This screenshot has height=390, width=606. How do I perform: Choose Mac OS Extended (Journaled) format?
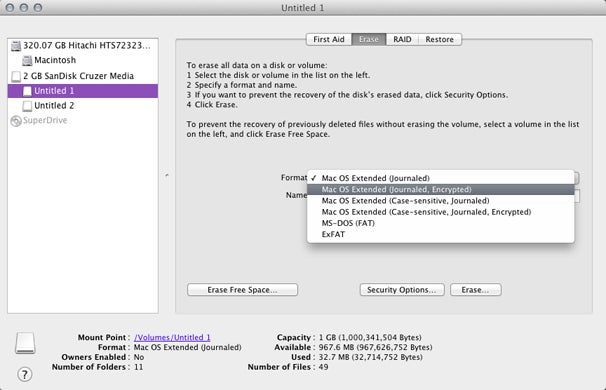click(441, 178)
